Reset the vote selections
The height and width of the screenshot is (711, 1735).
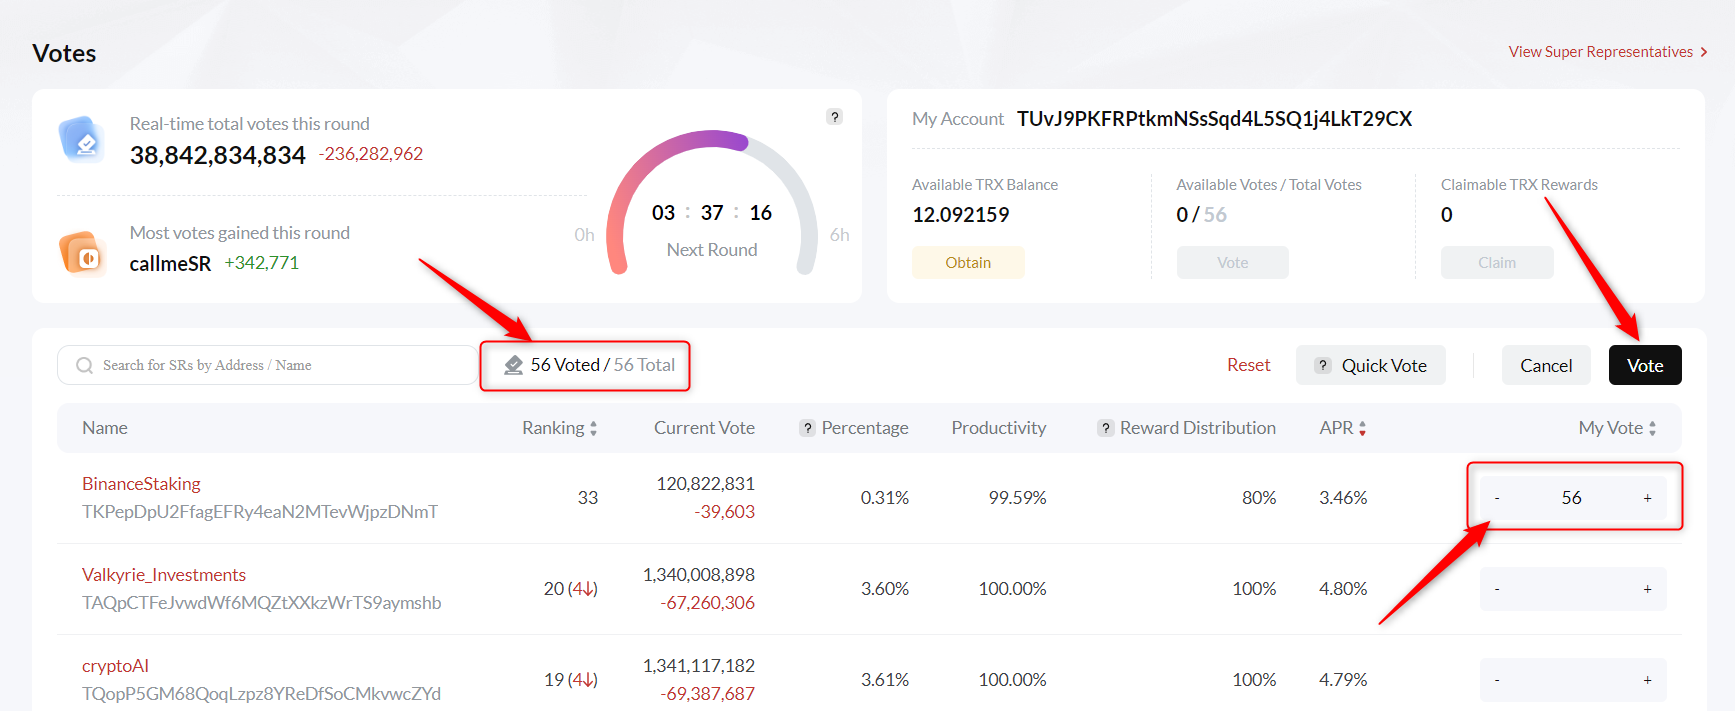[x=1248, y=365]
